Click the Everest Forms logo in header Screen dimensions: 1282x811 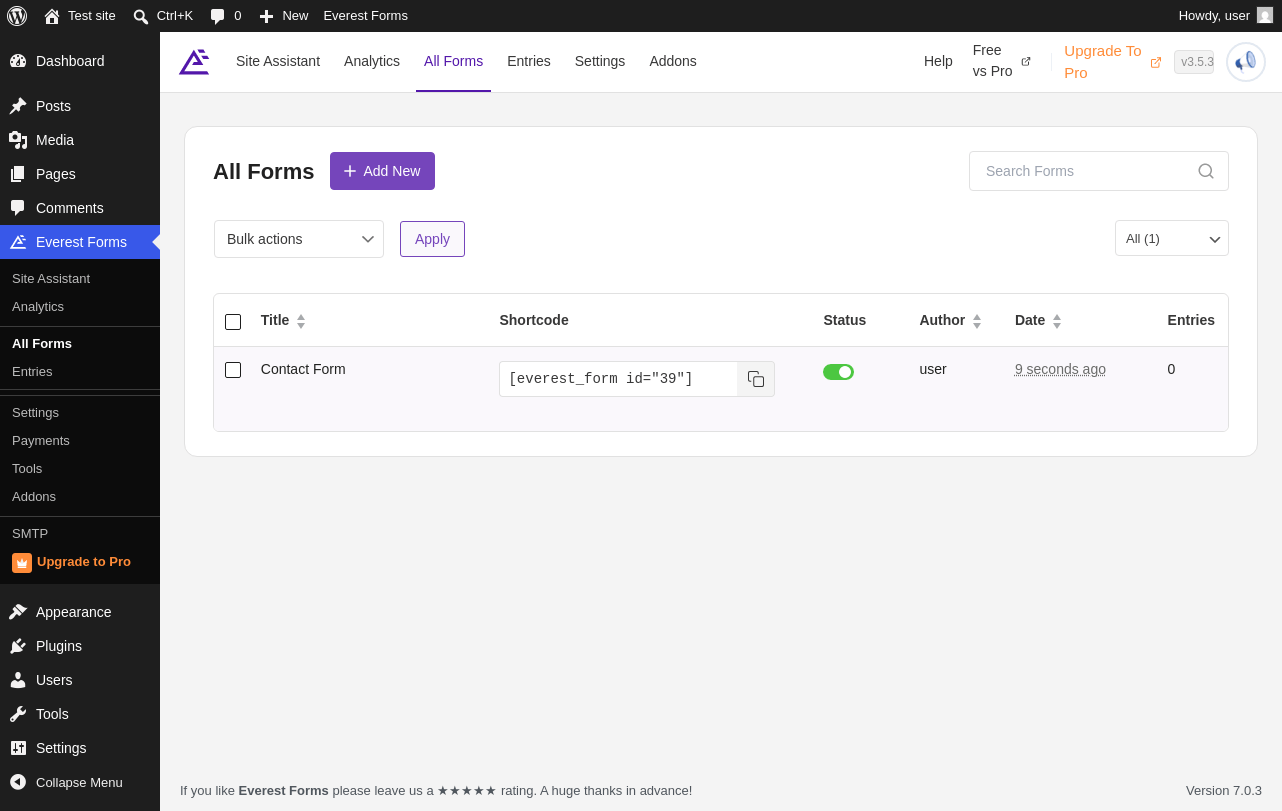pos(194,62)
